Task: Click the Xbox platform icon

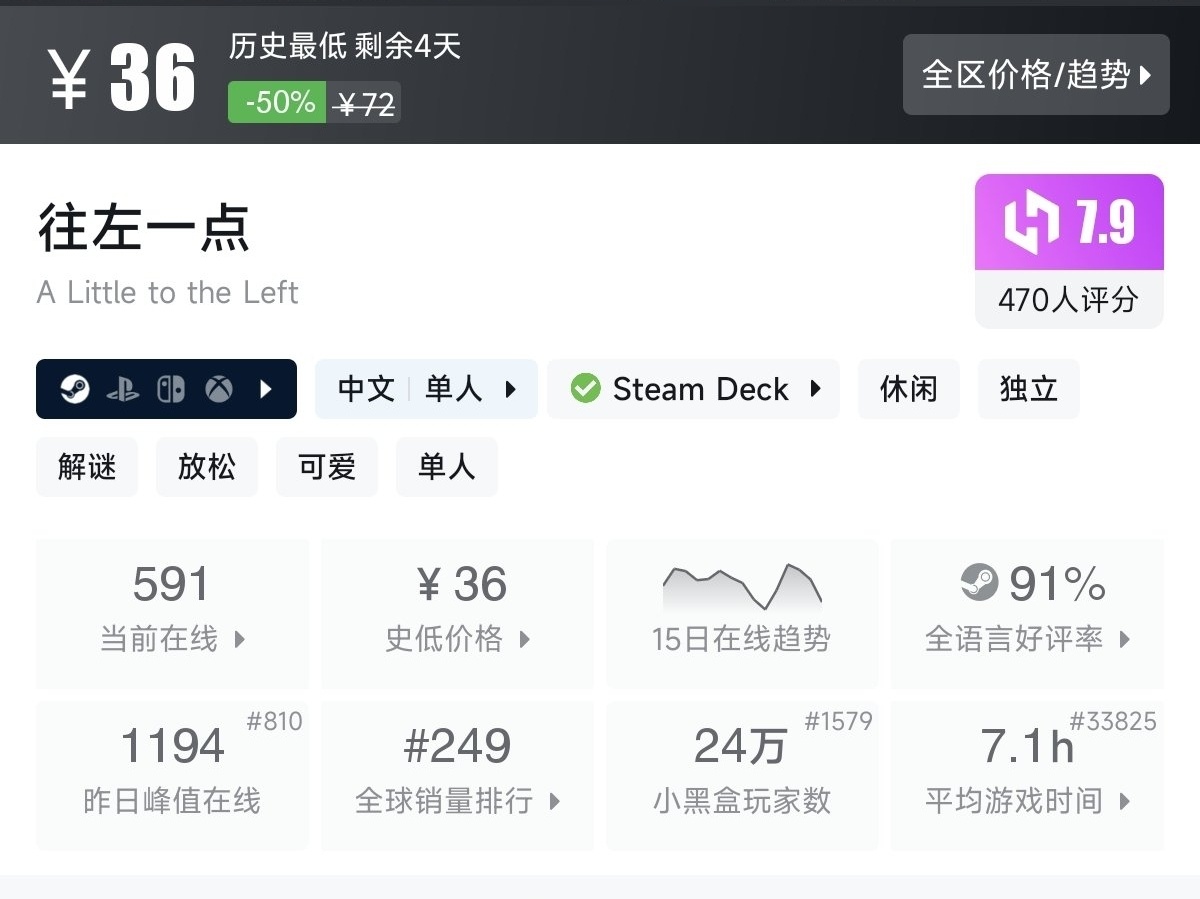Action: click(x=219, y=389)
